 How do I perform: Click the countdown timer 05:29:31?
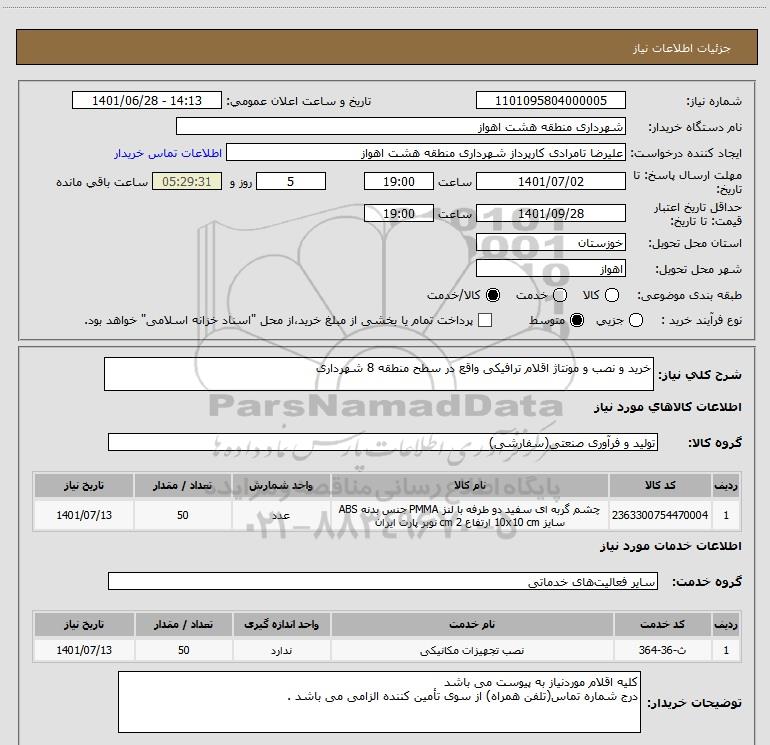click(x=187, y=181)
